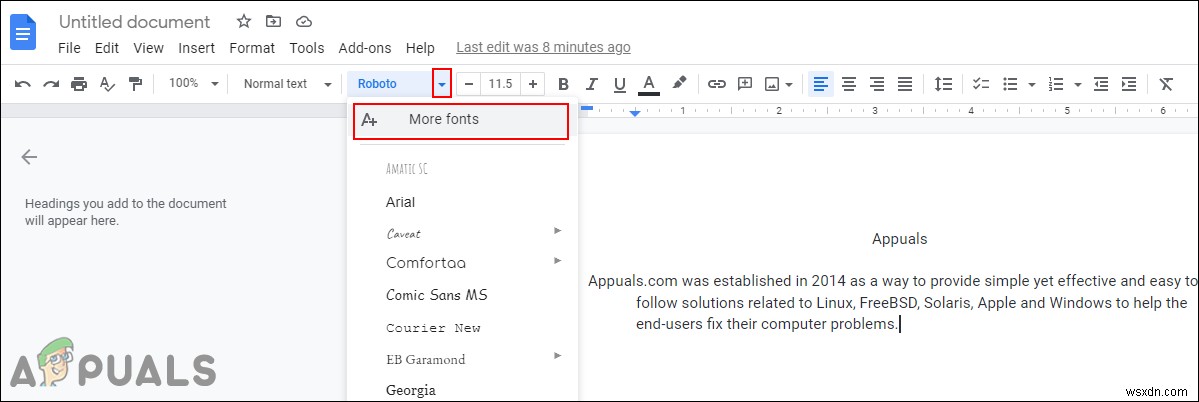Viewport: 1199px width, 402px height.
Task: Click the Move to folder icon
Action: (273, 21)
